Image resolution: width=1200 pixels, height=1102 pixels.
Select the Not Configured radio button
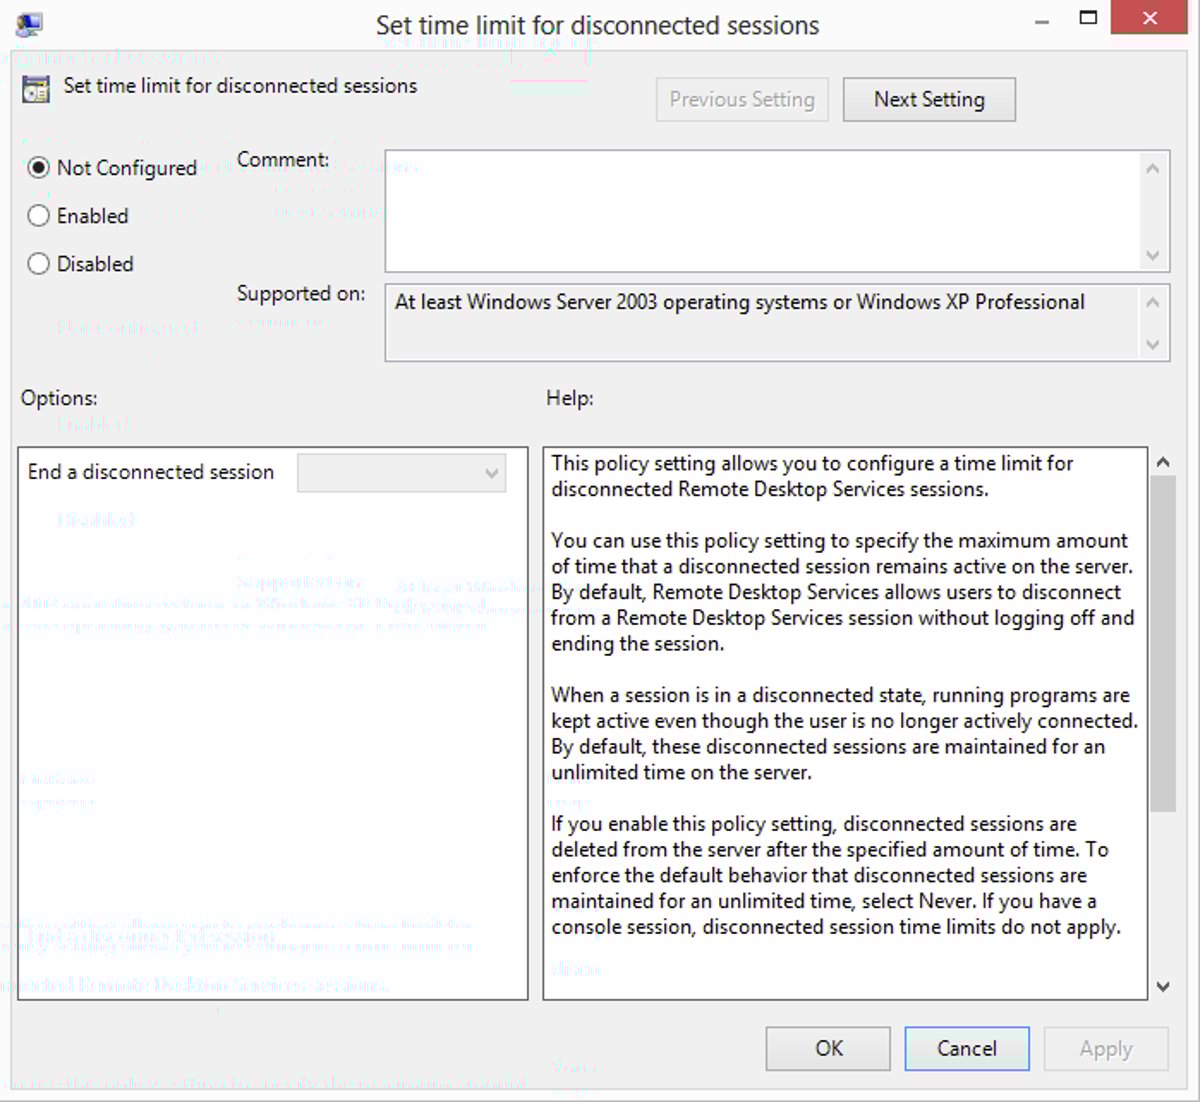click(x=38, y=168)
